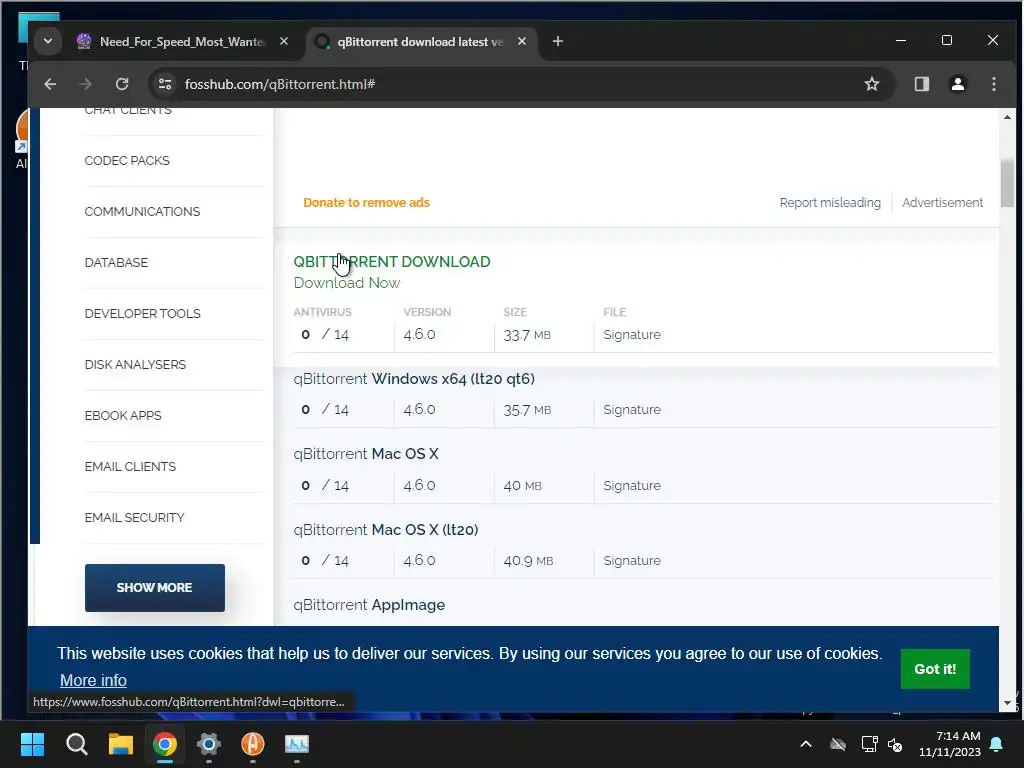Click page scrollbar up arrow
1024x768 pixels.
(1007, 118)
